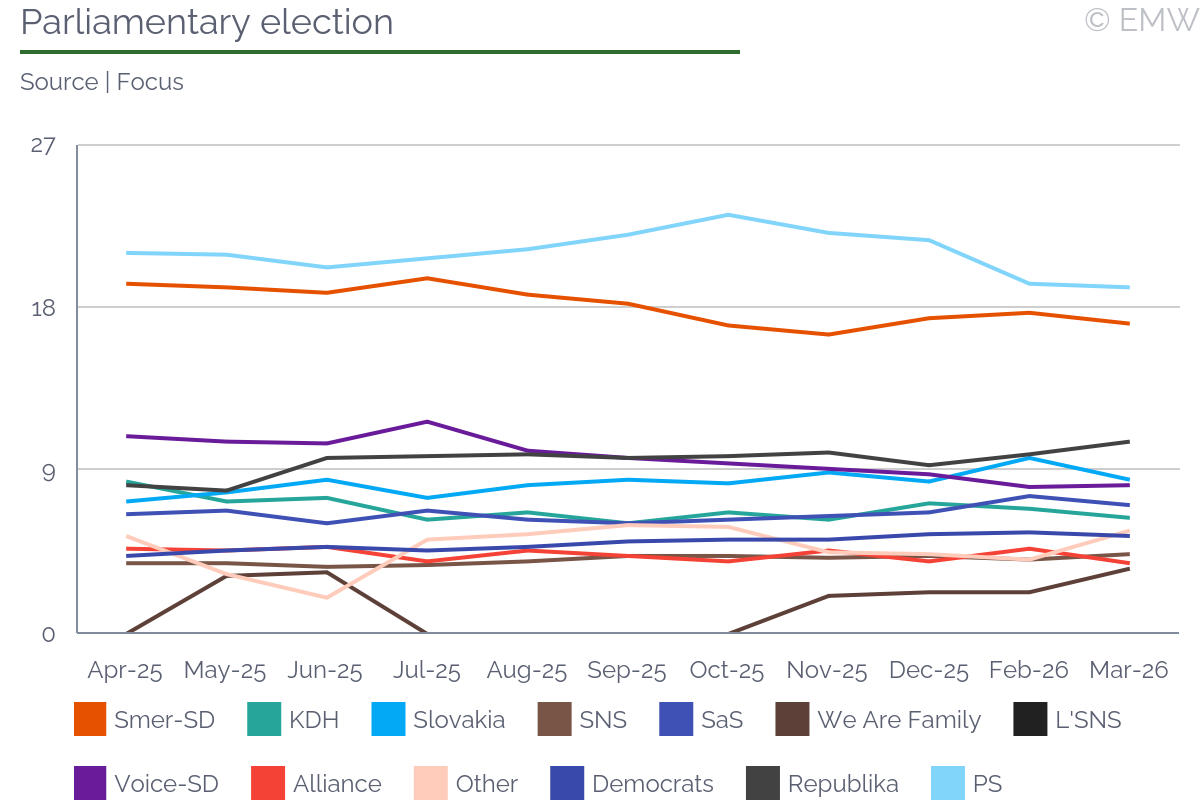Click the Mar-26 x-axis label
This screenshot has width=1200, height=800.
pos(1129,670)
